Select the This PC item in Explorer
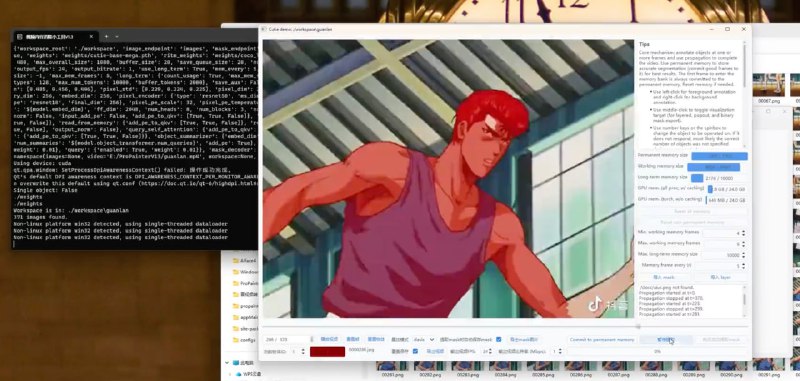The image size is (800, 381). pos(243,363)
